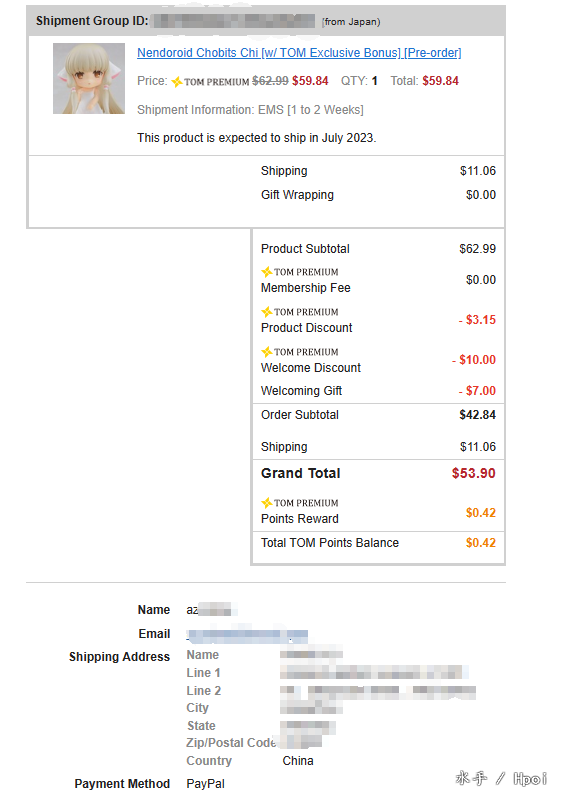Click the TOM Premium star beside Price
The height and width of the screenshot is (797, 563).
click(176, 81)
